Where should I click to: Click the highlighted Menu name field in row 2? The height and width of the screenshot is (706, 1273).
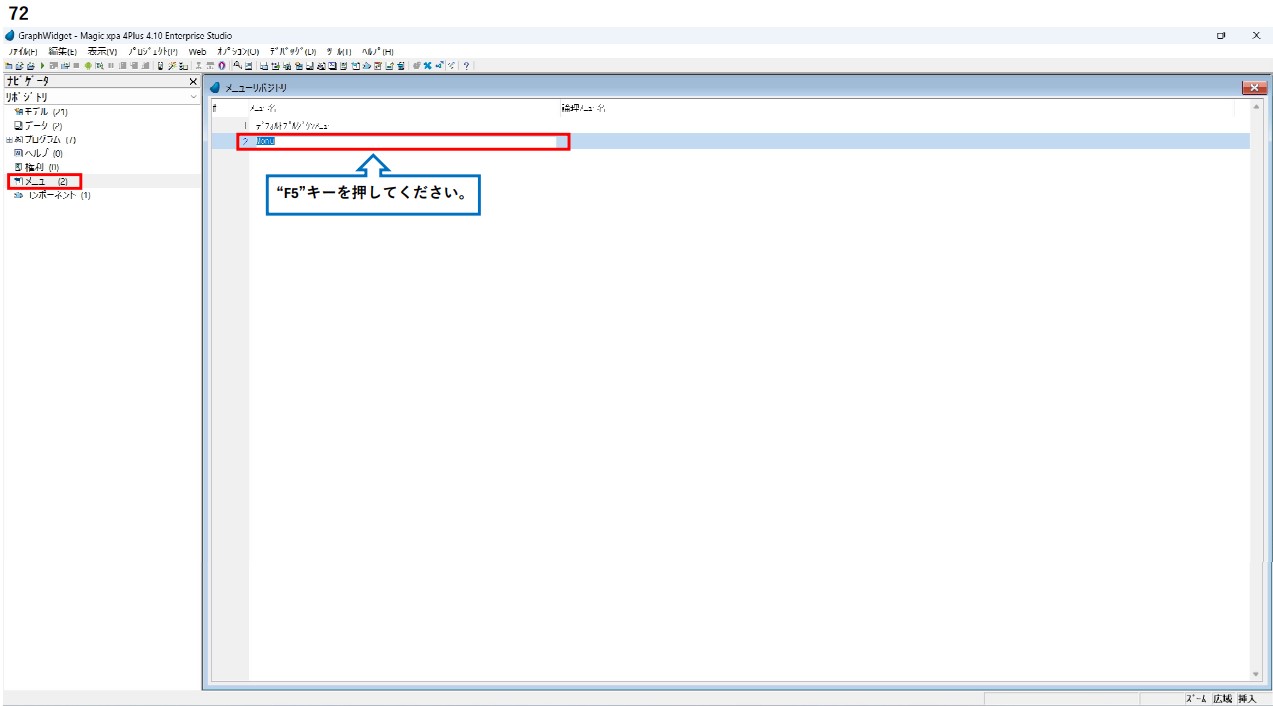[x=400, y=141]
